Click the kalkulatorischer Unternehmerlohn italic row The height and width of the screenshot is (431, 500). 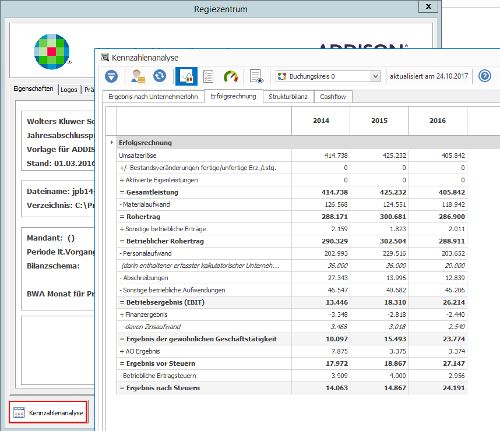pos(201,266)
